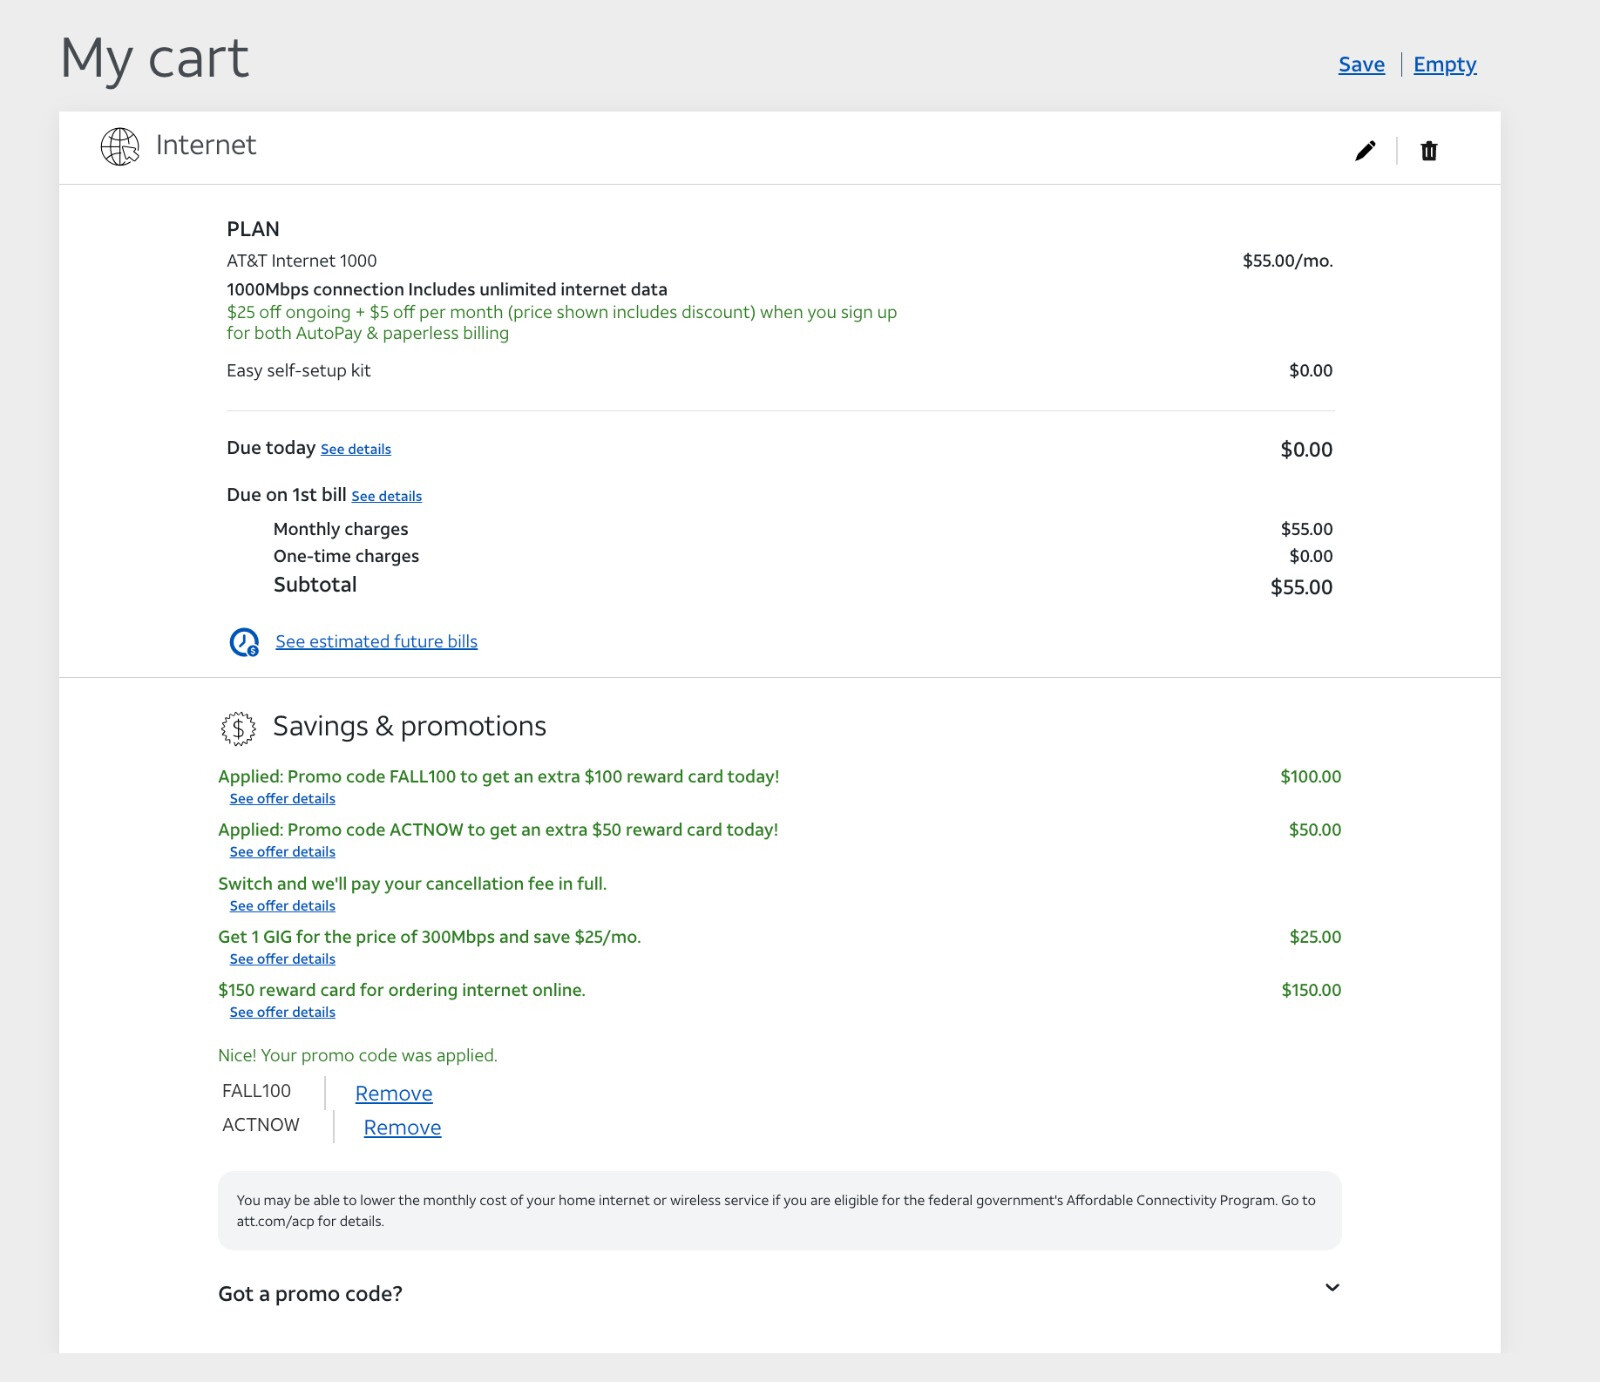Viewport: 1600px width, 1382px height.
Task: Delete Internet item using the trash icon
Action: click(x=1429, y=151)
